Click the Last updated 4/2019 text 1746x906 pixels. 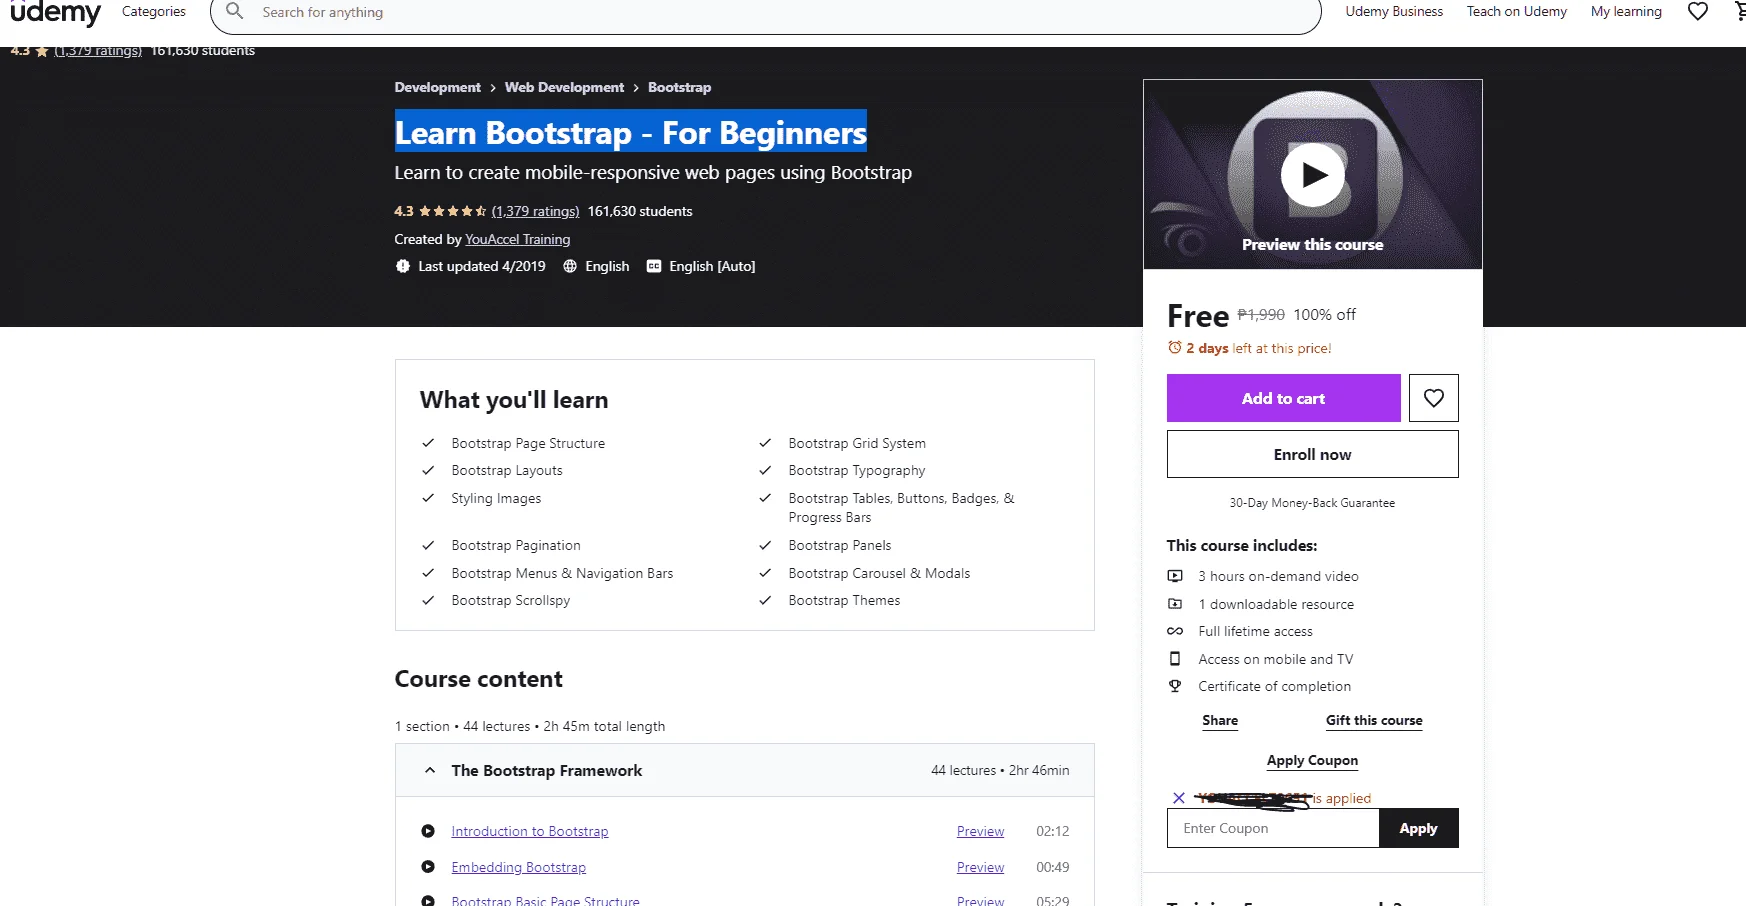pos(482,266)
